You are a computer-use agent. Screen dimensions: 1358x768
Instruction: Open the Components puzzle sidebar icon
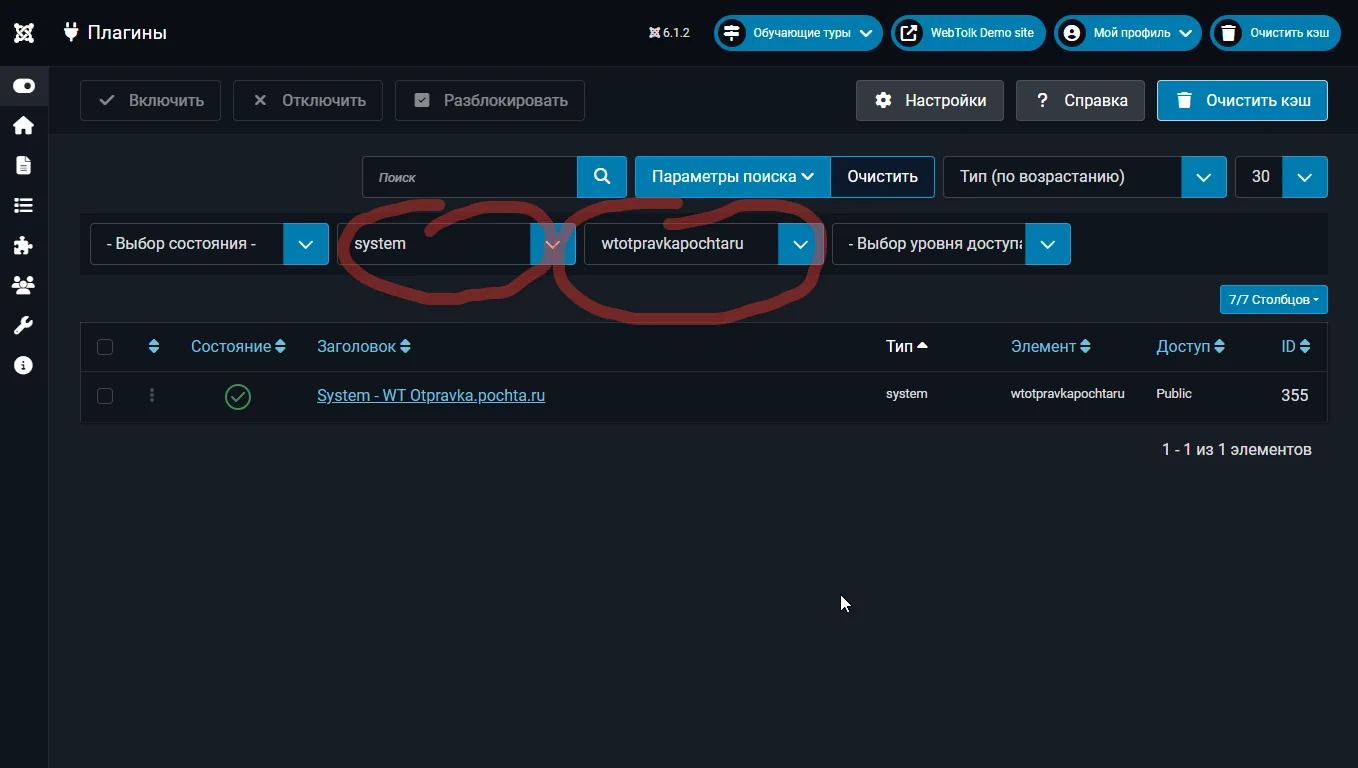(x=23, y=246)
